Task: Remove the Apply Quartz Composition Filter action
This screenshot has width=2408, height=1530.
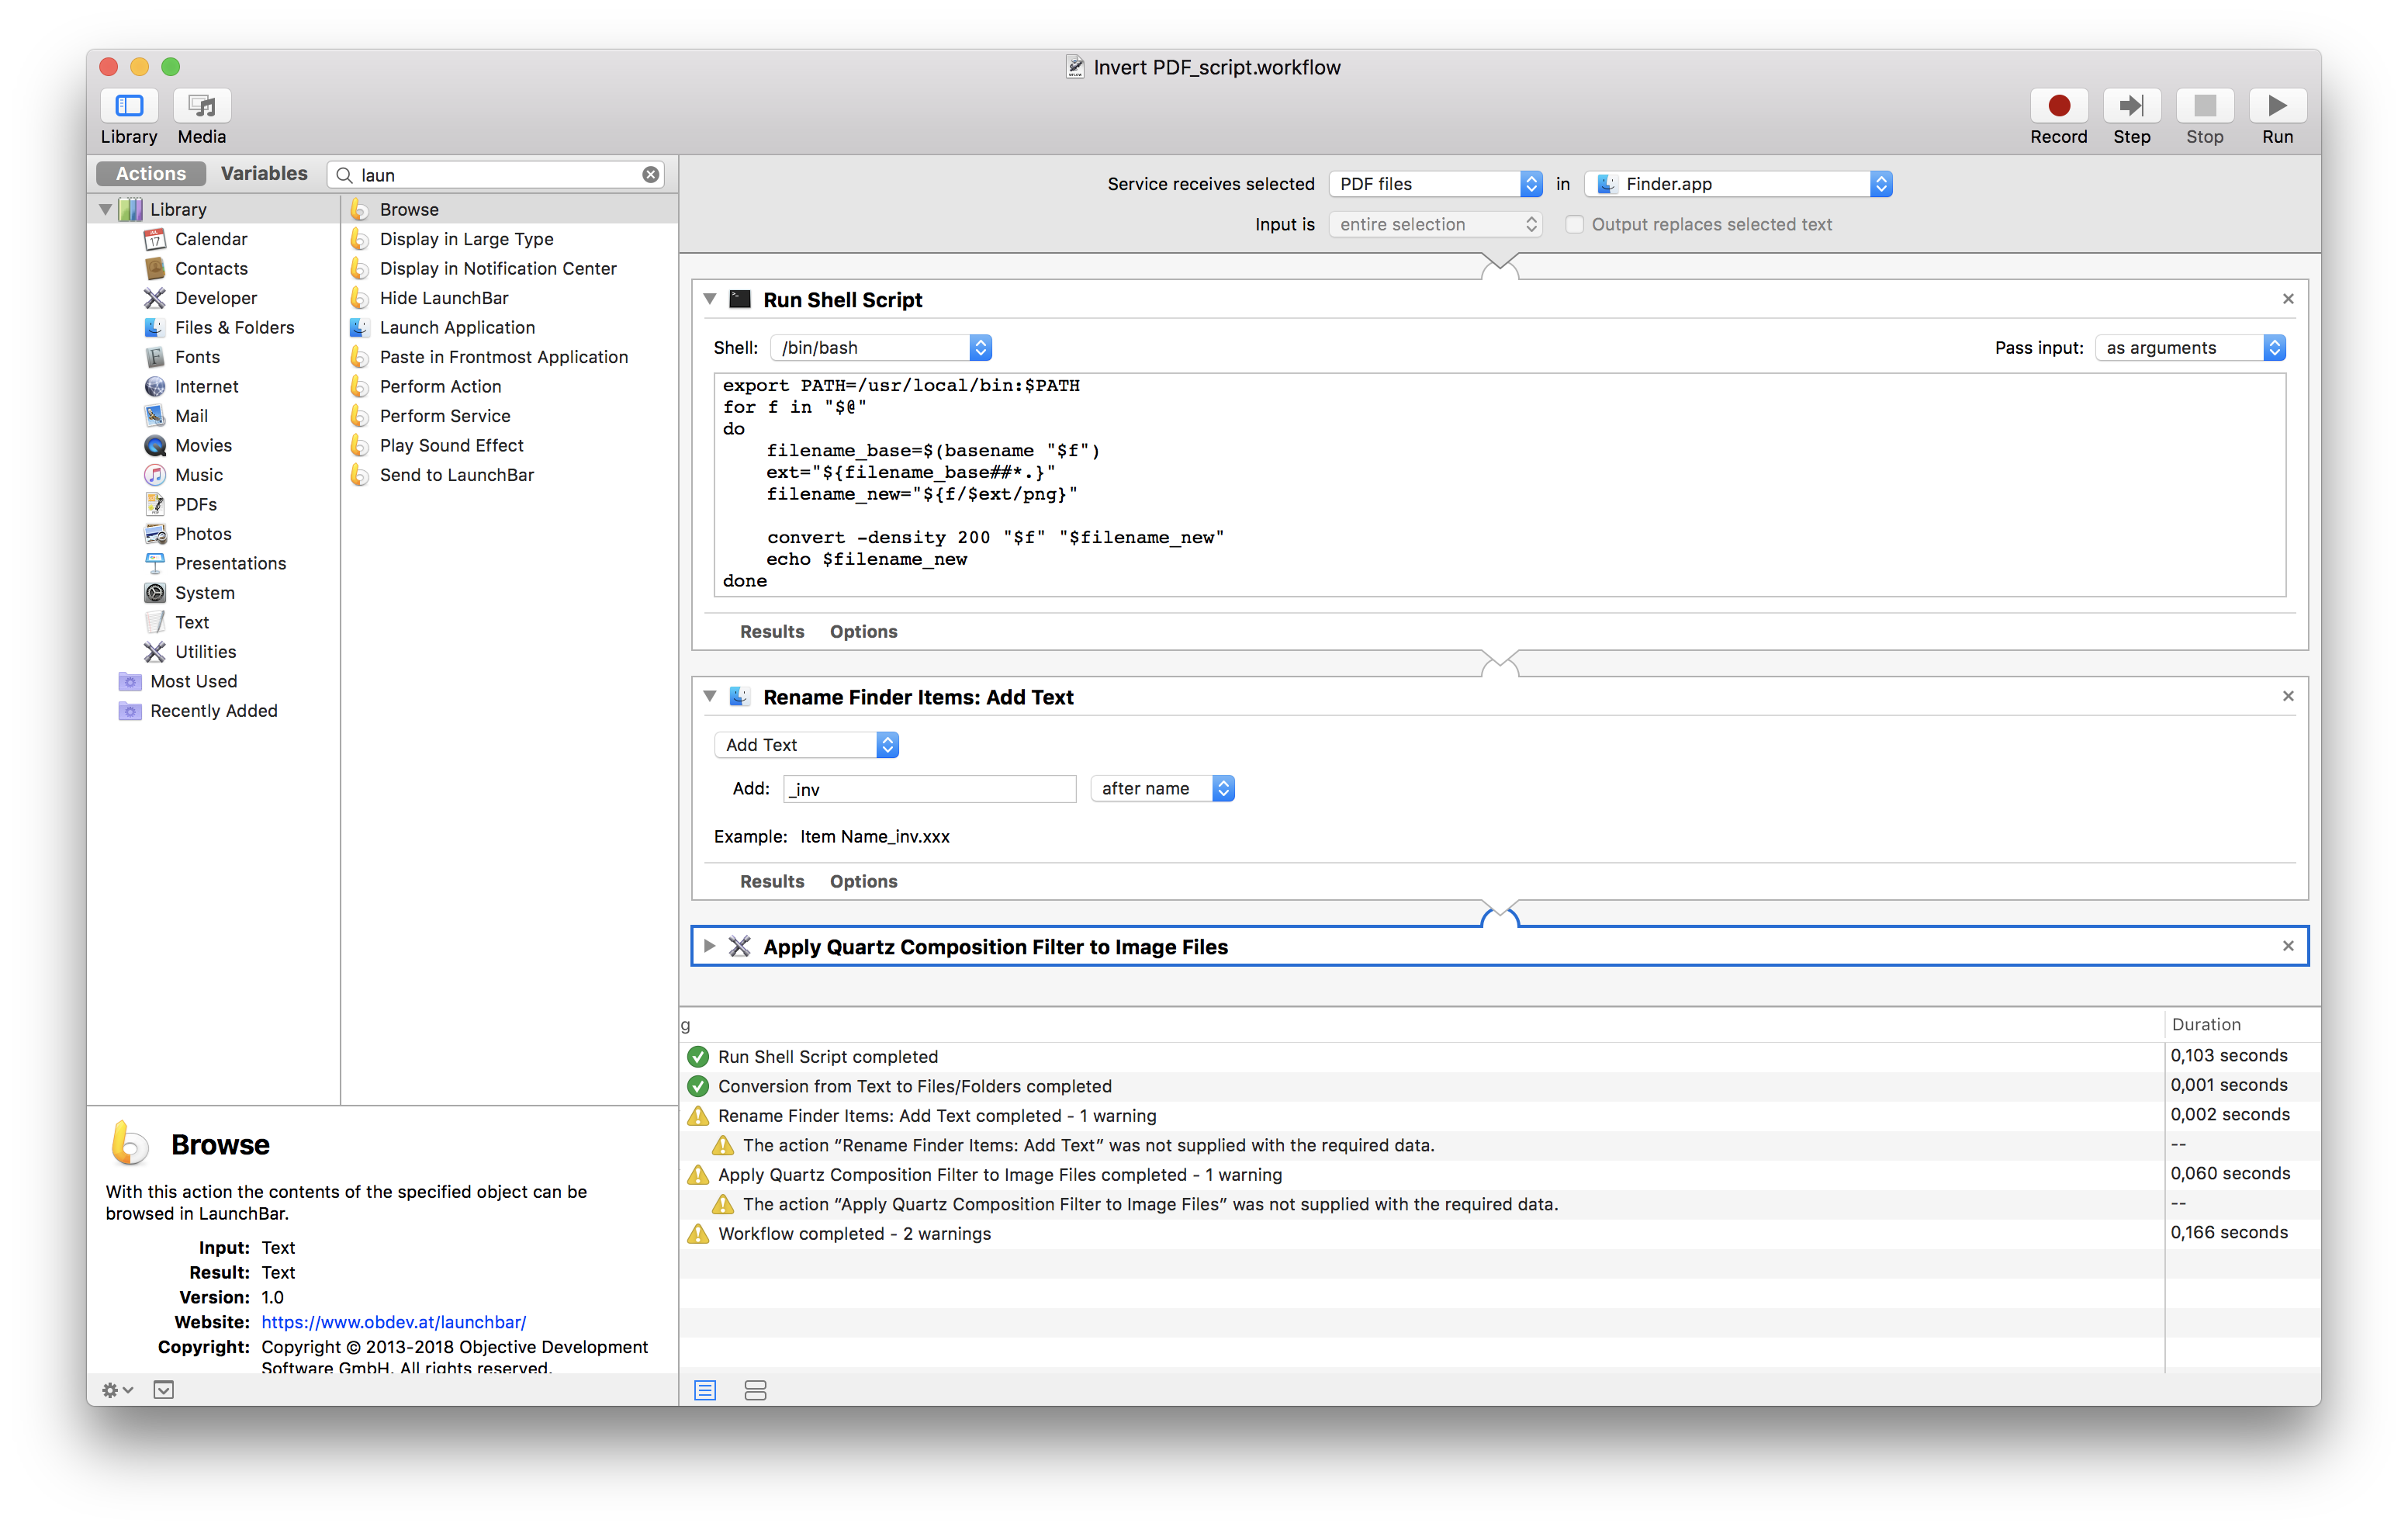Action: (x=2287, y=946)
